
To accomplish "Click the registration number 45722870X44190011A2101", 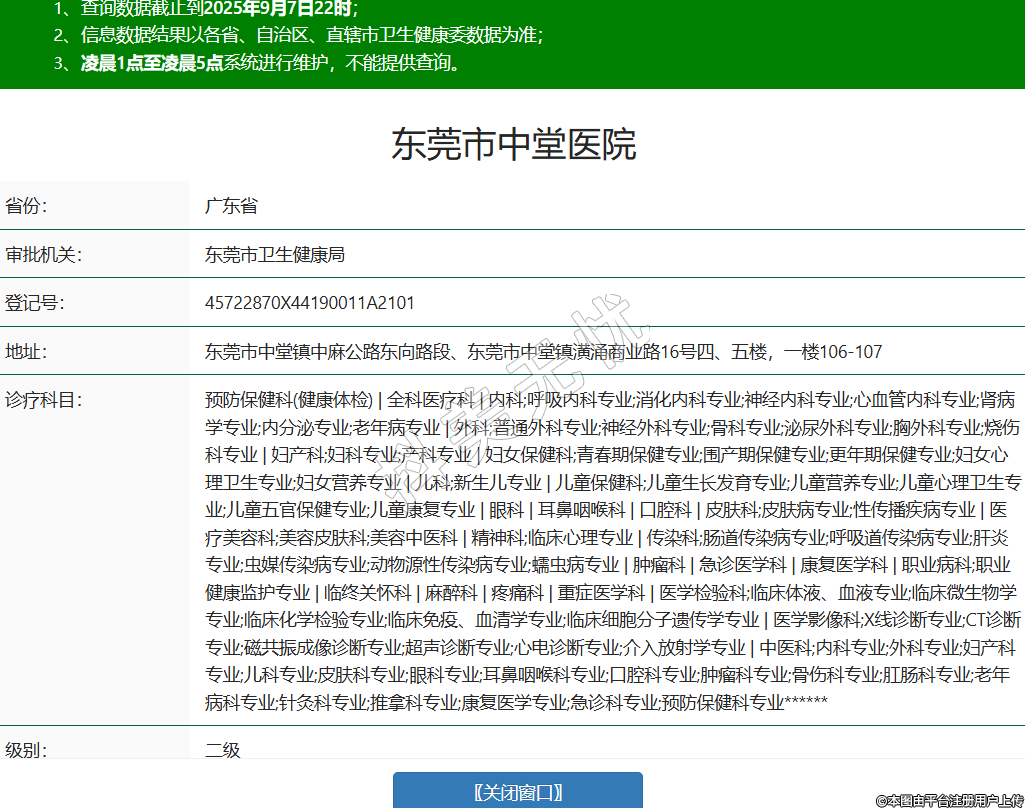I will point(310,302).
